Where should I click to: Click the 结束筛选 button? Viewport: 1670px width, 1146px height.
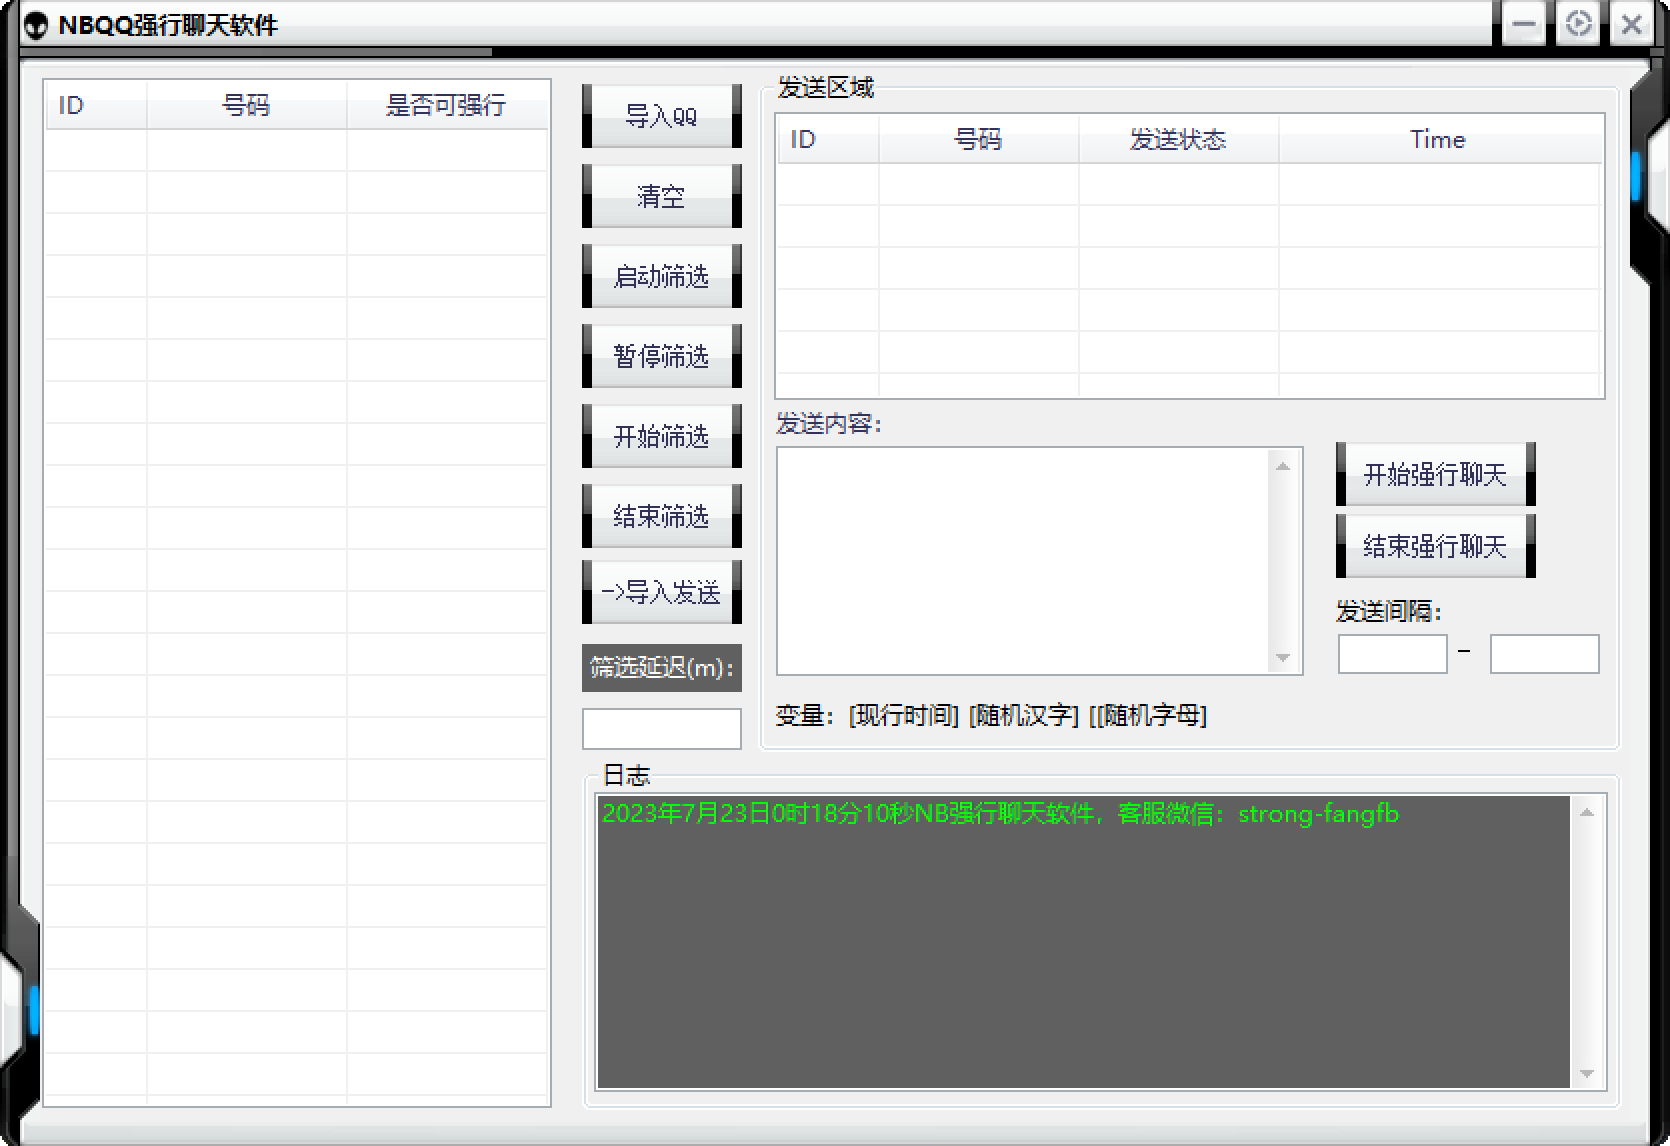(662, 516)
